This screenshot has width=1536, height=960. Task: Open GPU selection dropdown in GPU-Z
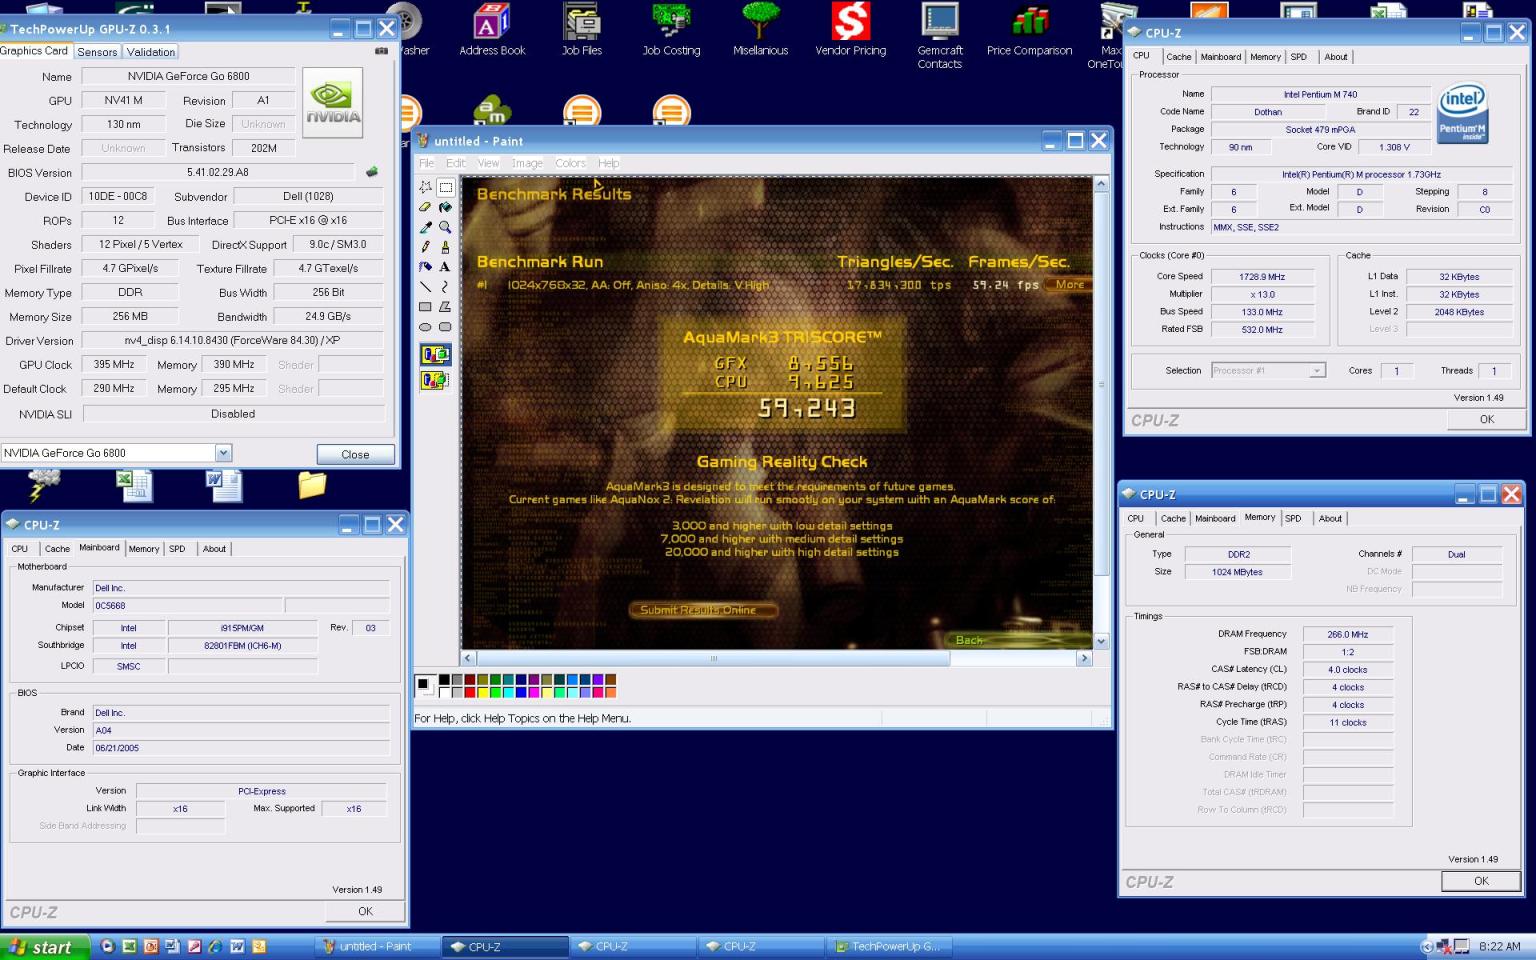[223, 453]
